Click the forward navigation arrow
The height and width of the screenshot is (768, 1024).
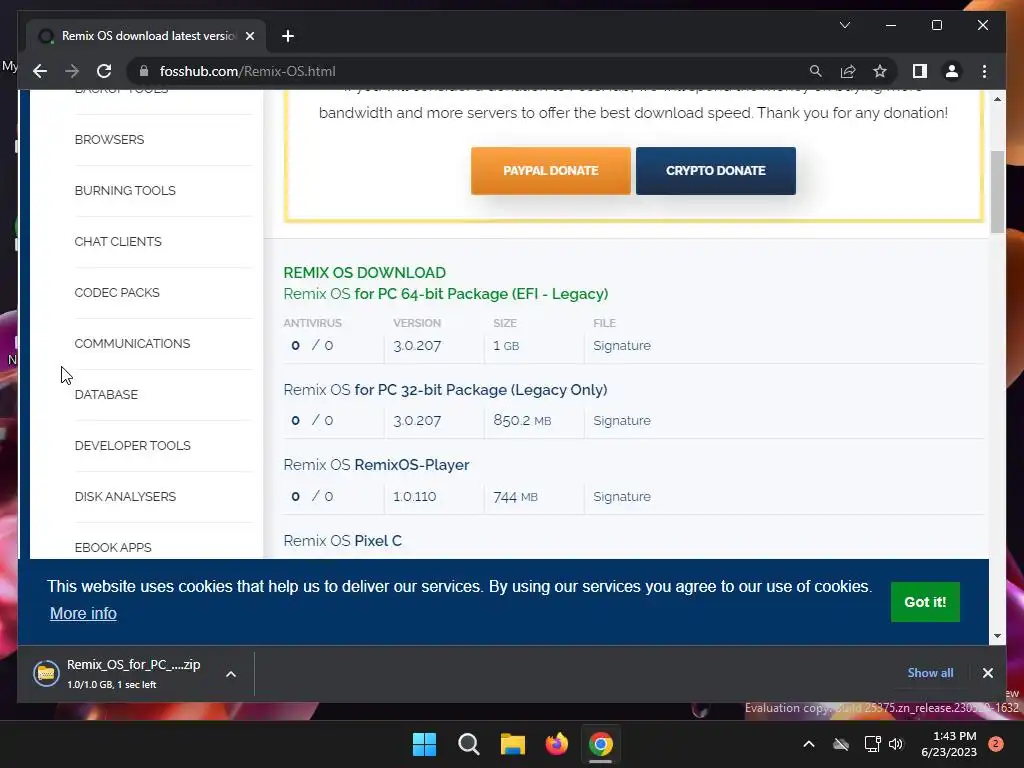click(72, 71)
